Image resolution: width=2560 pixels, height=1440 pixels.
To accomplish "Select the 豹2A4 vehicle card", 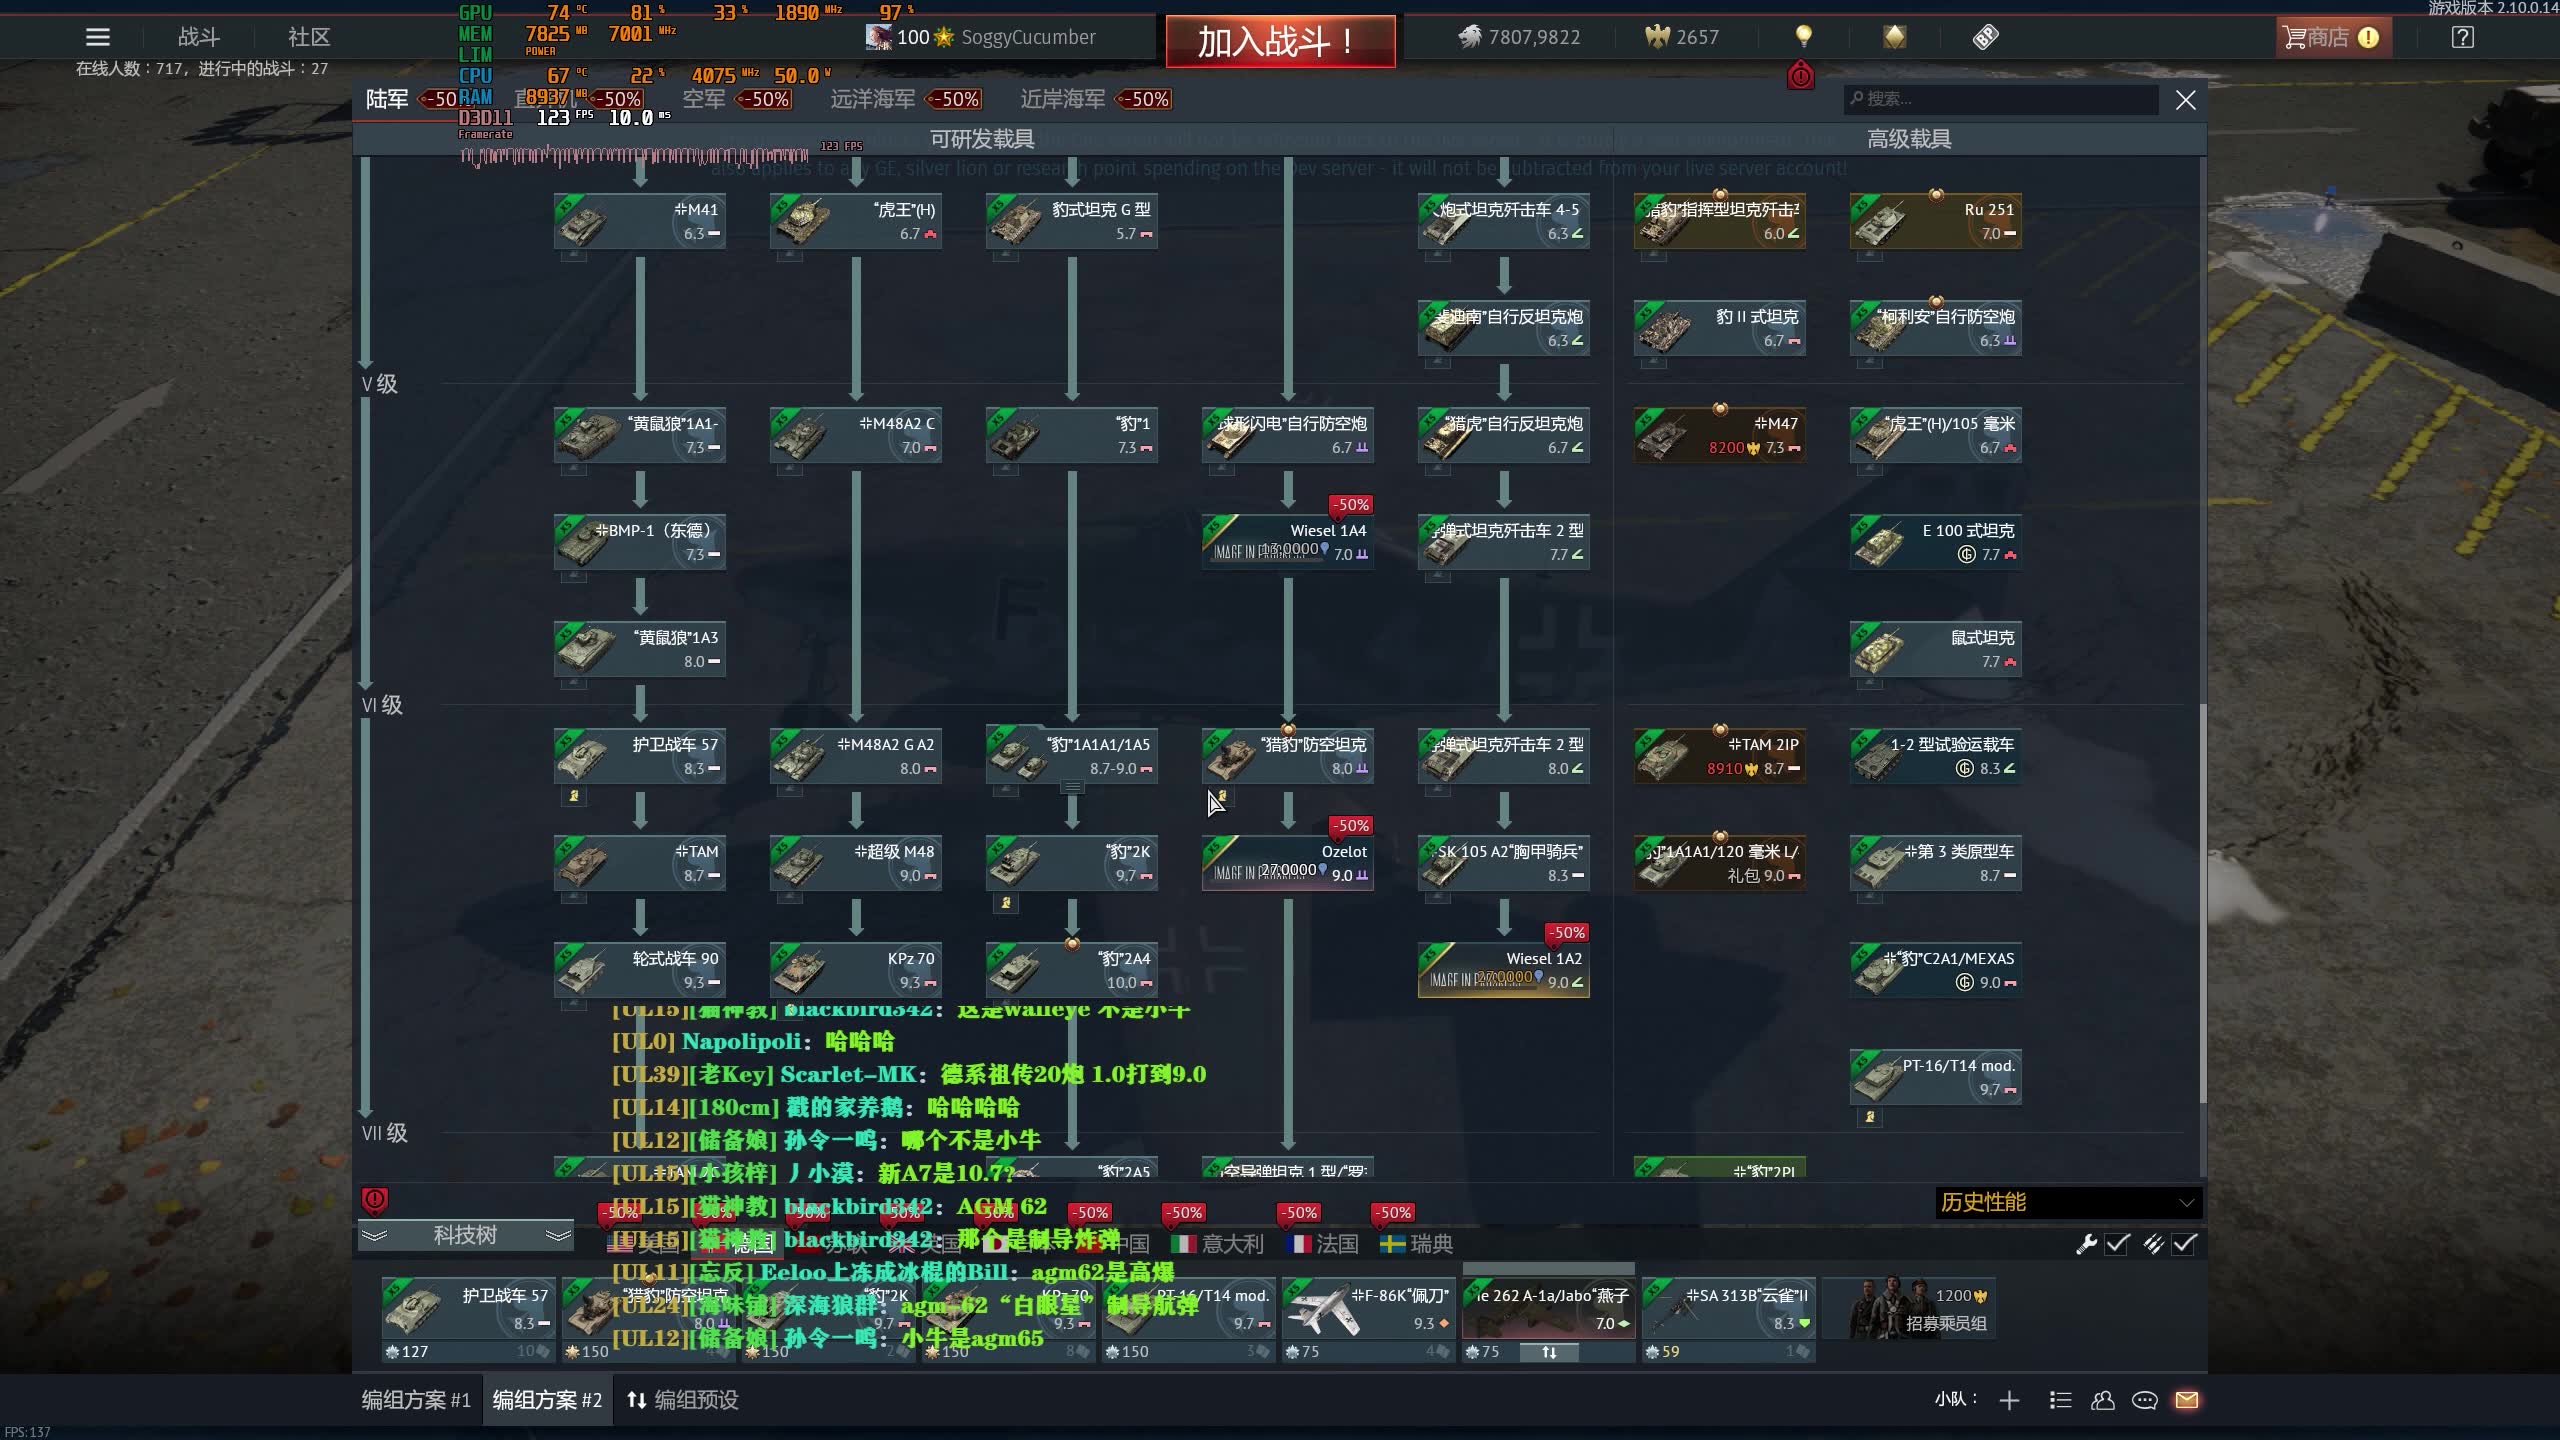I will 1072,970.
